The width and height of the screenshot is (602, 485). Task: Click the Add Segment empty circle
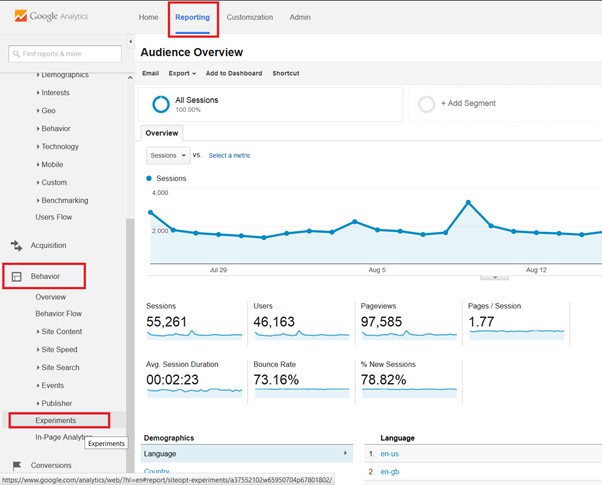click(x=427, y=104)
